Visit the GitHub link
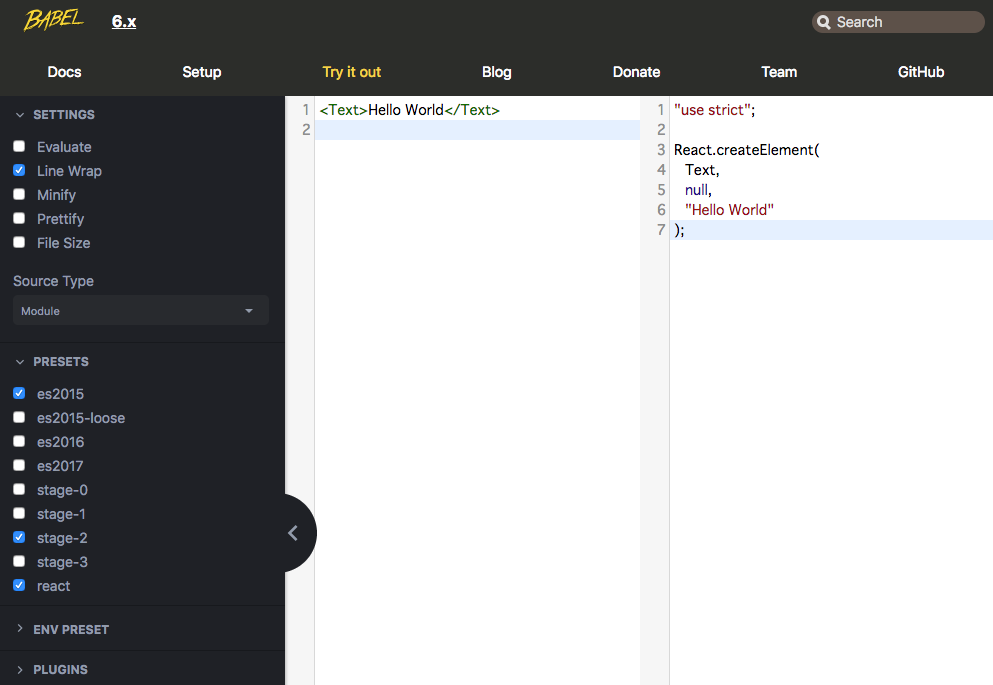This screenshot has height=685, width=993. point(920,71)
